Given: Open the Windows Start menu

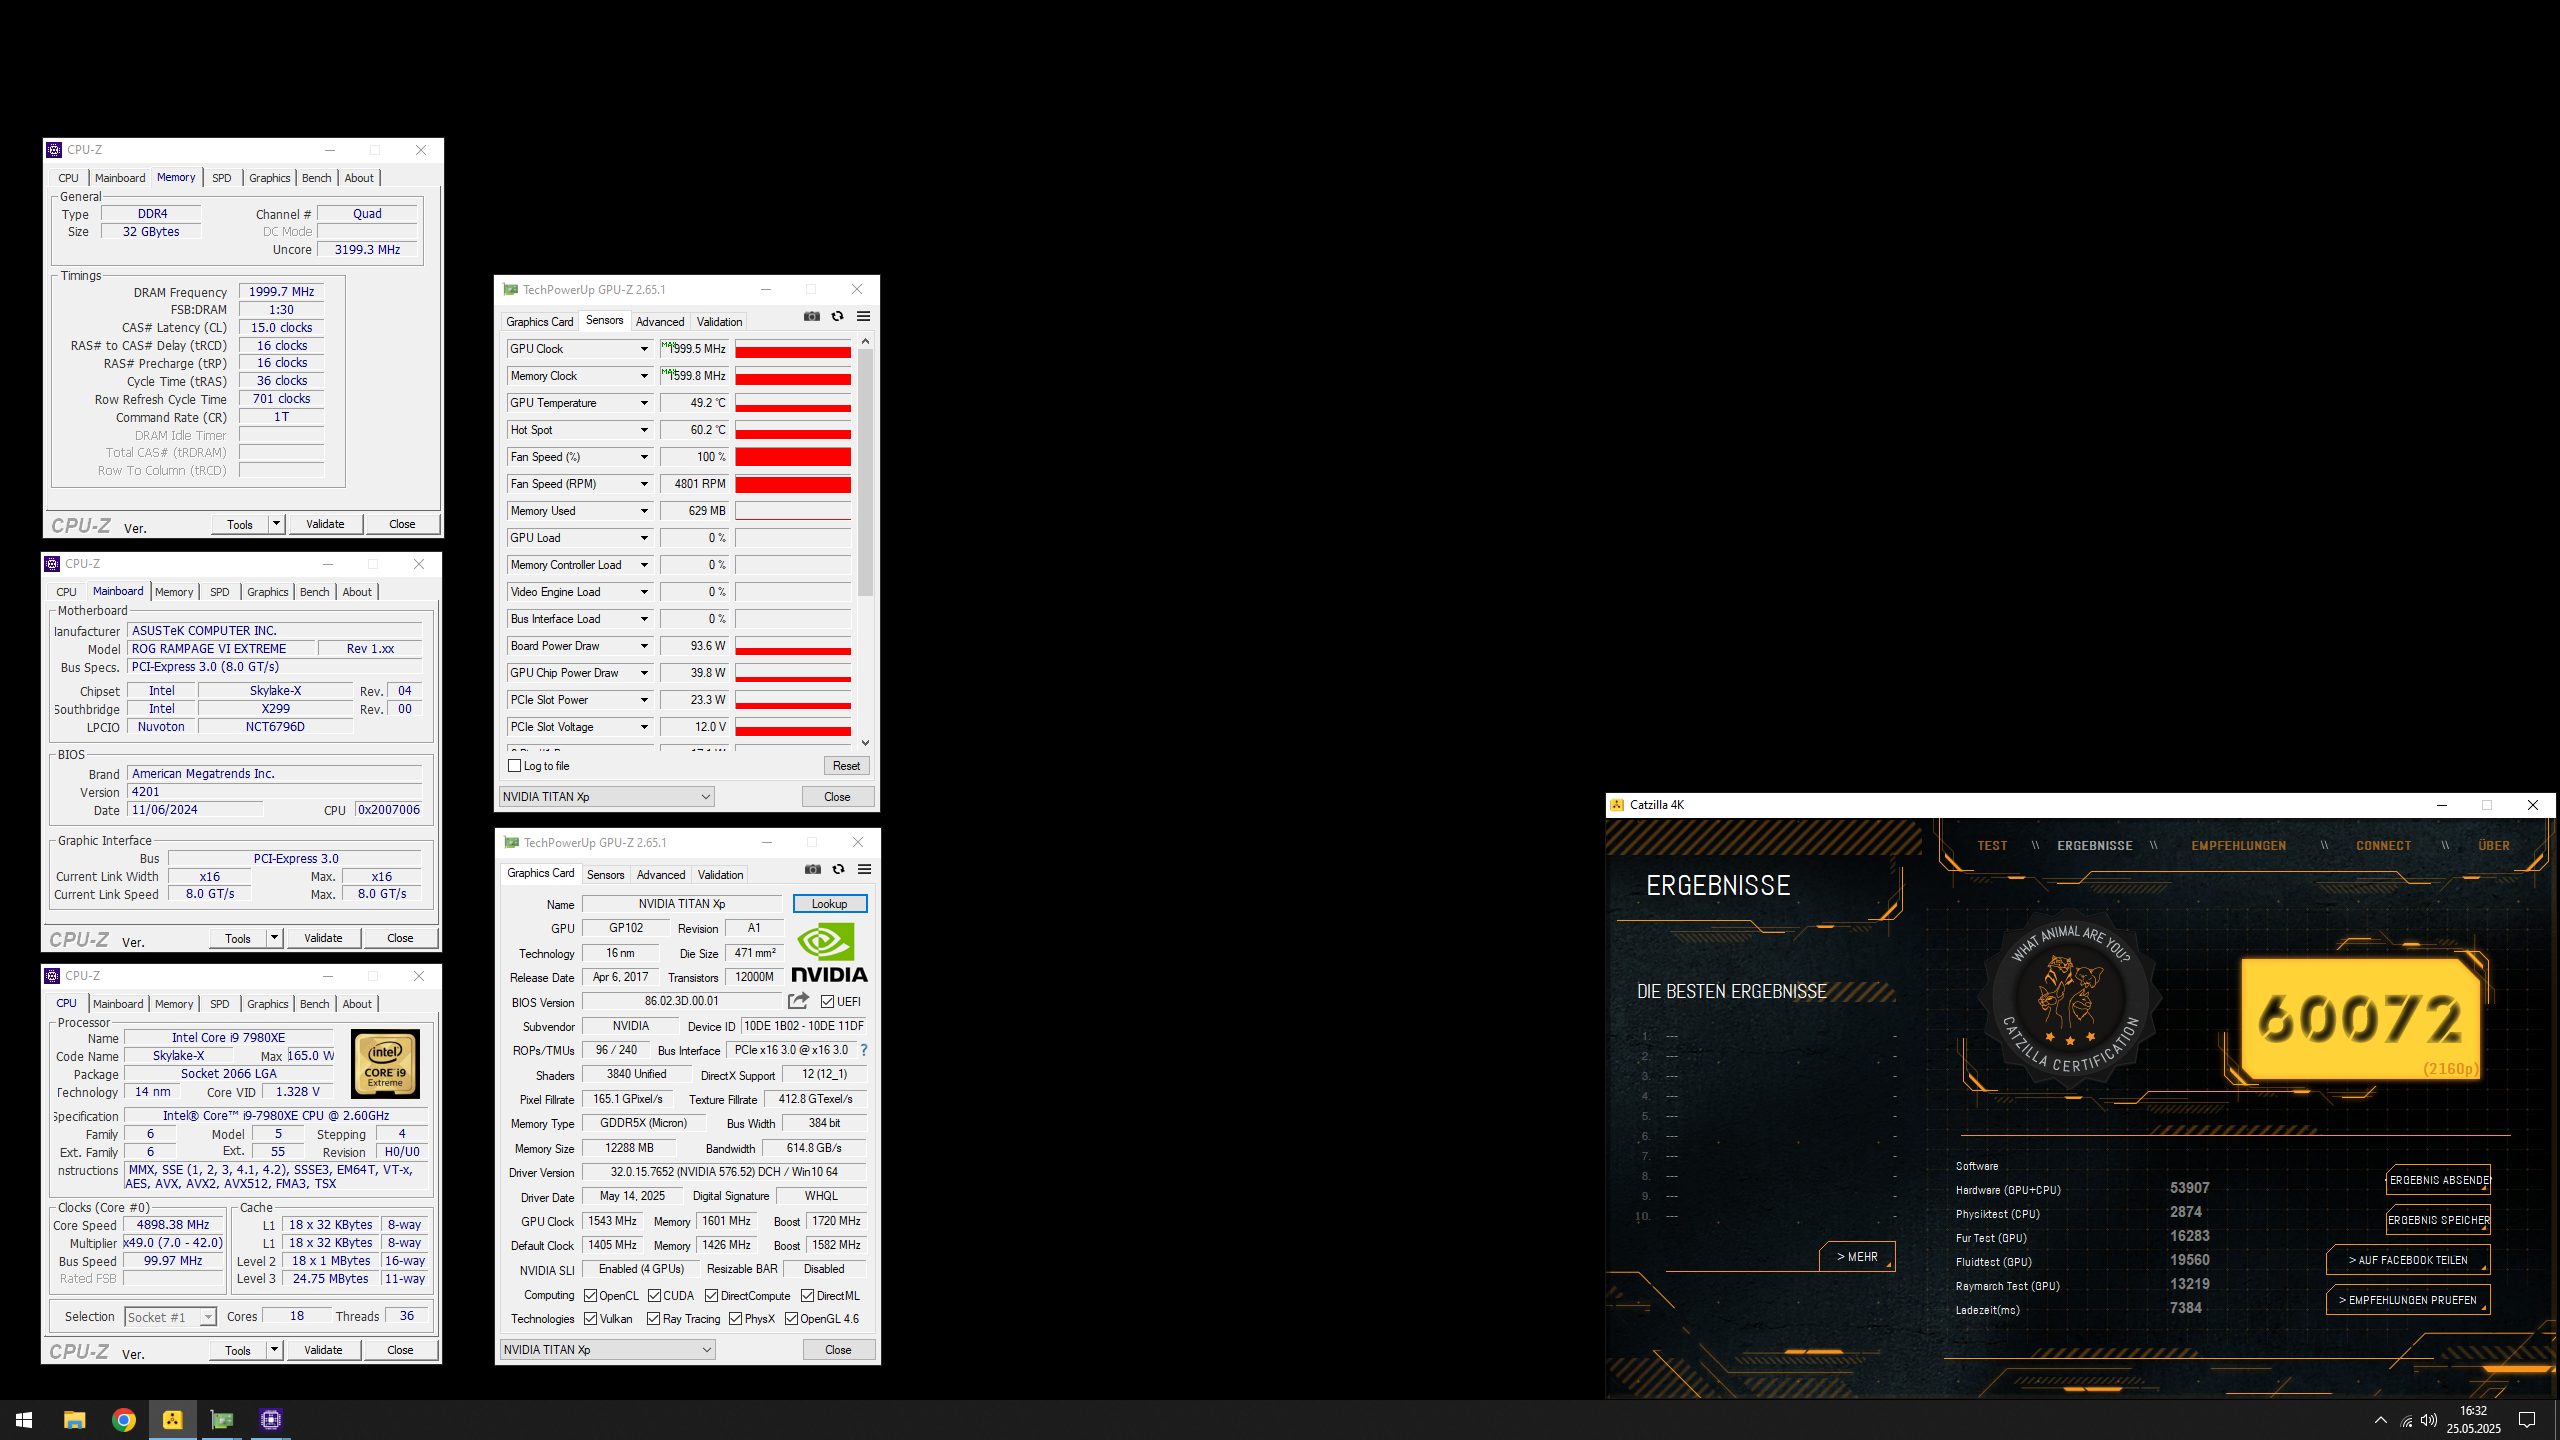Looking at the screenshot, I should [24, 1420].
